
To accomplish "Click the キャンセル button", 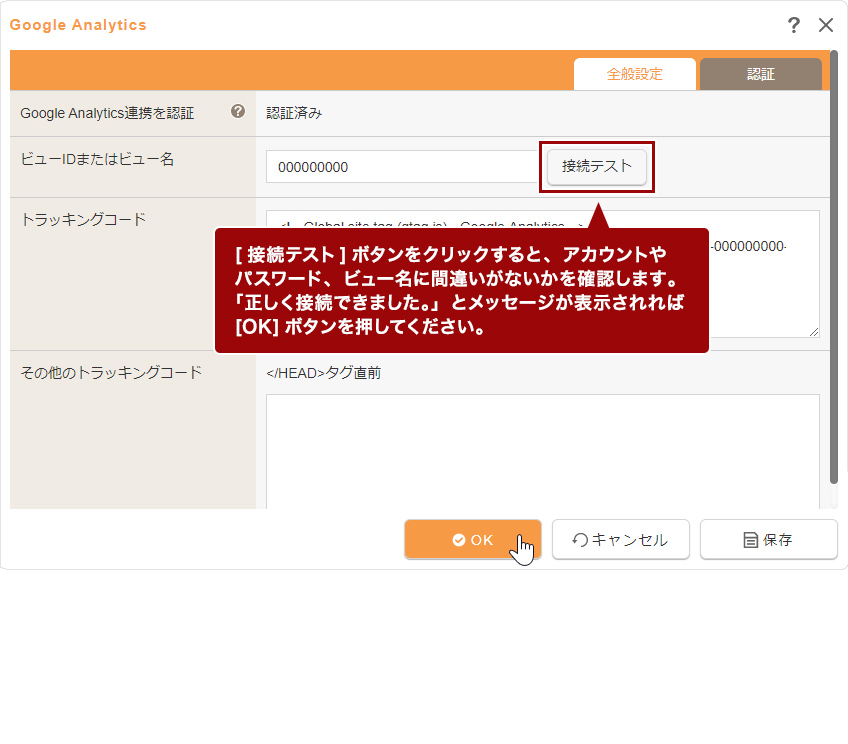I will coord(620,540).
